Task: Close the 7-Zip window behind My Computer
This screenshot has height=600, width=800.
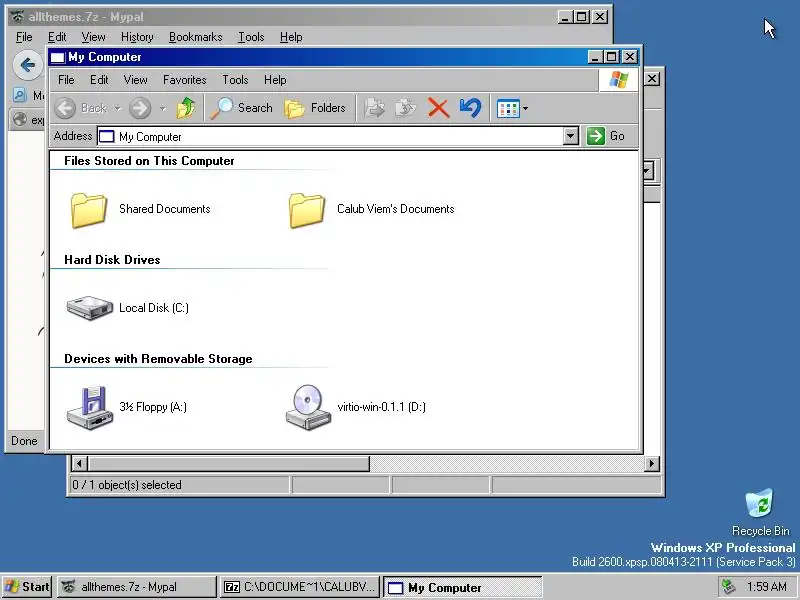Action: 652,79
